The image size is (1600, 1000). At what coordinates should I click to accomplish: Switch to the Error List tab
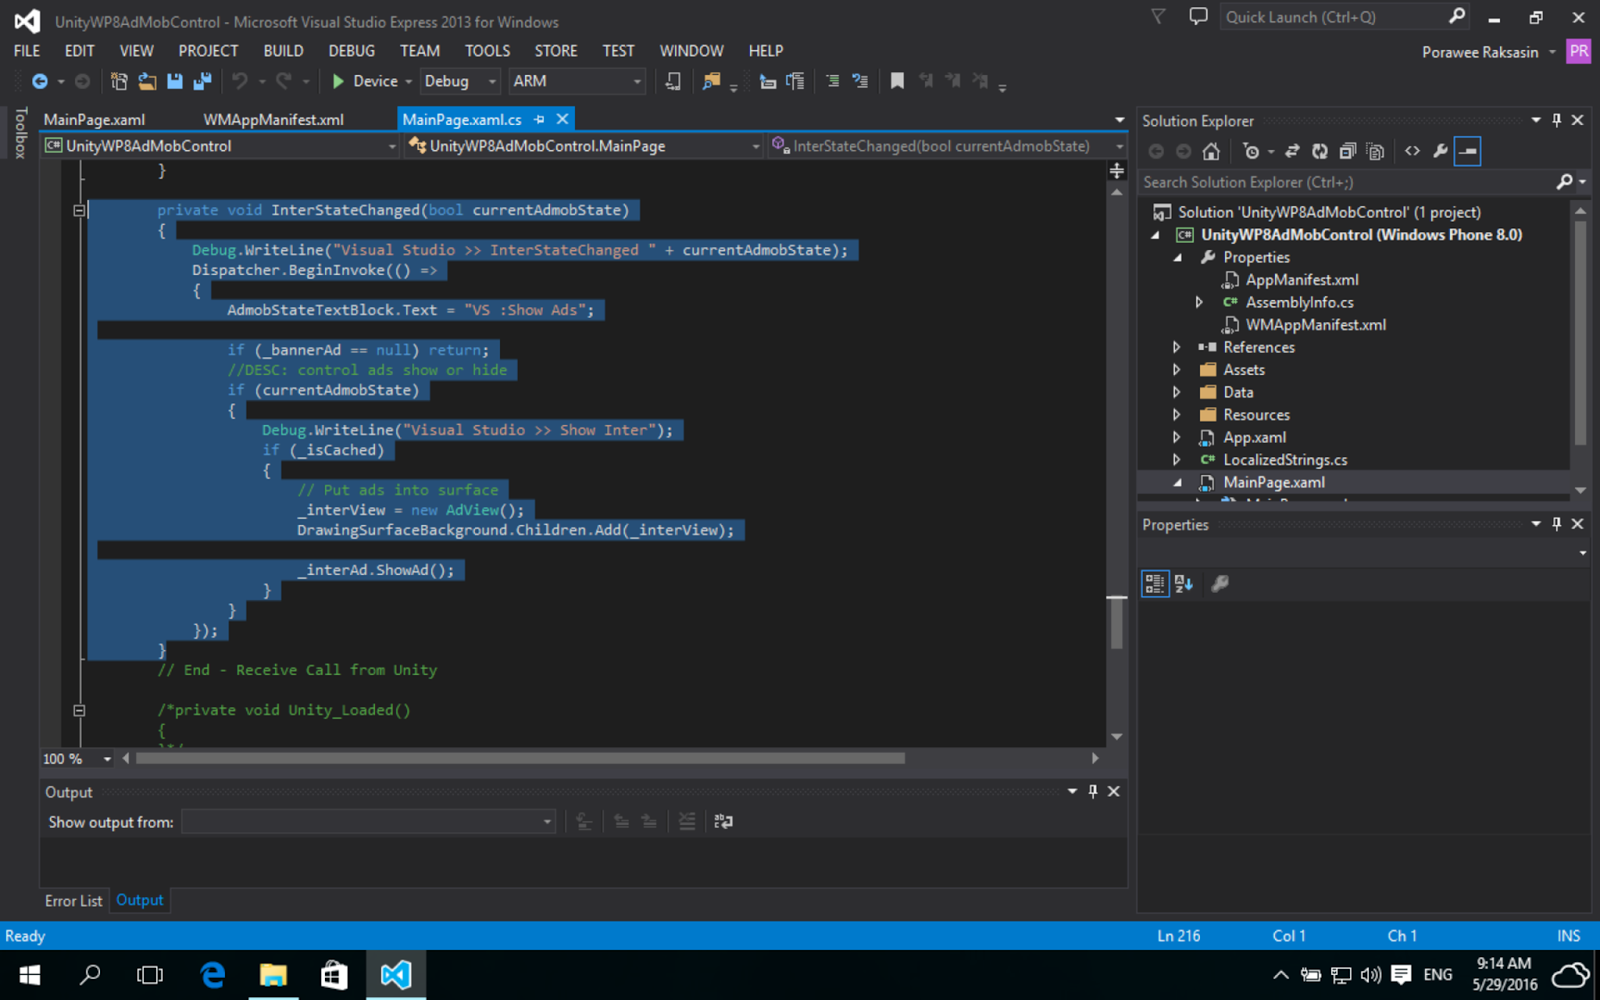[x=73, y=901]
